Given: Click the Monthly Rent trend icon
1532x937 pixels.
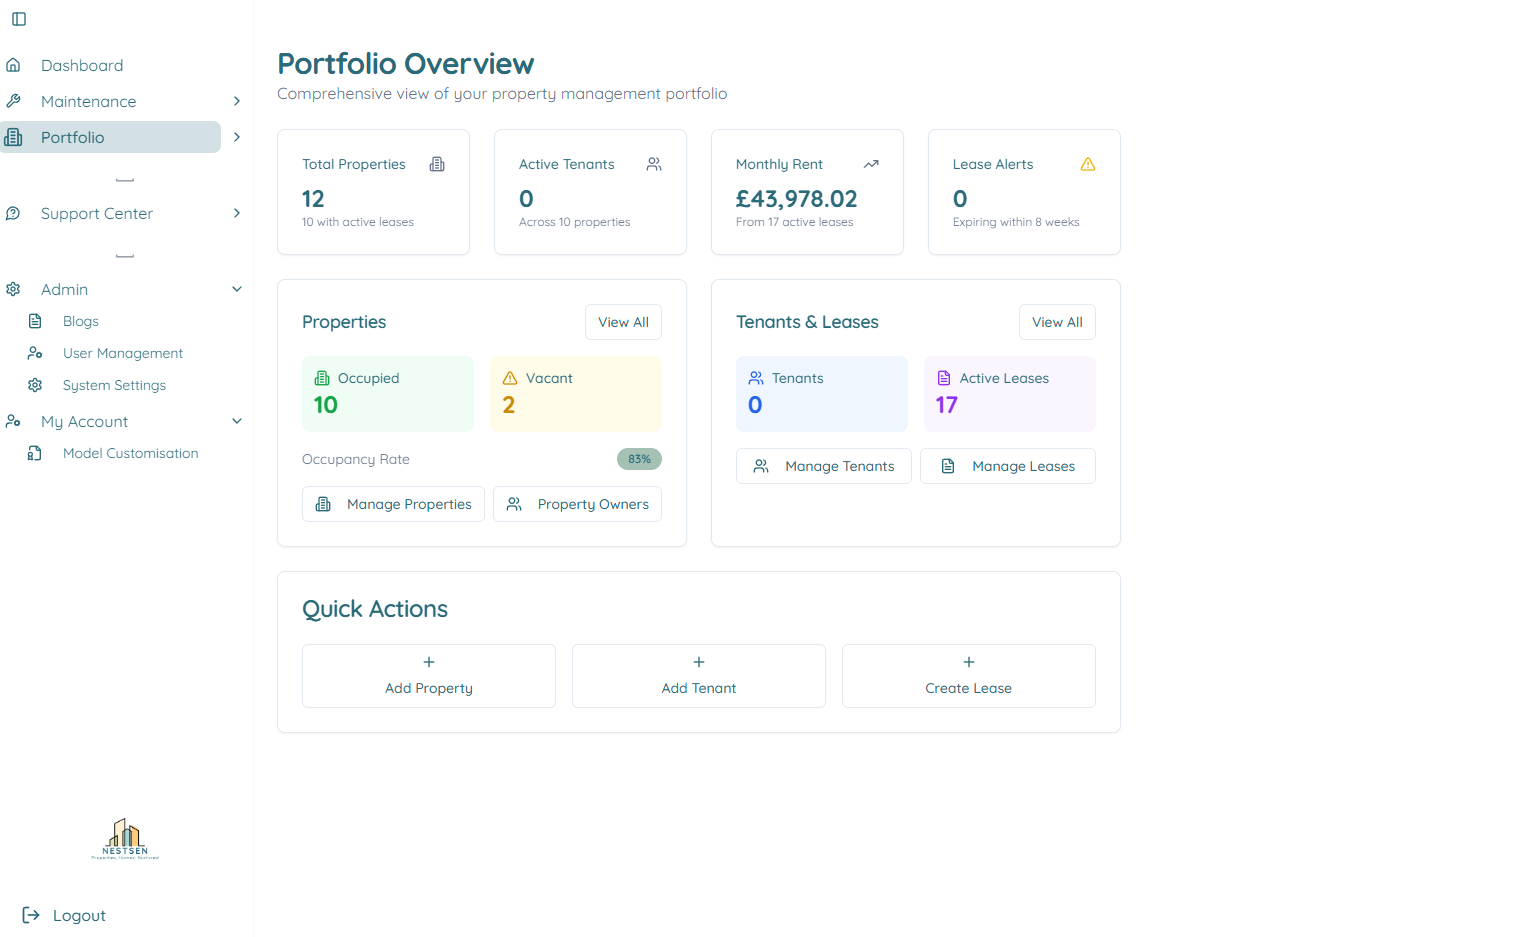Looking at the screenshot, I should click(x=871, y=164).
